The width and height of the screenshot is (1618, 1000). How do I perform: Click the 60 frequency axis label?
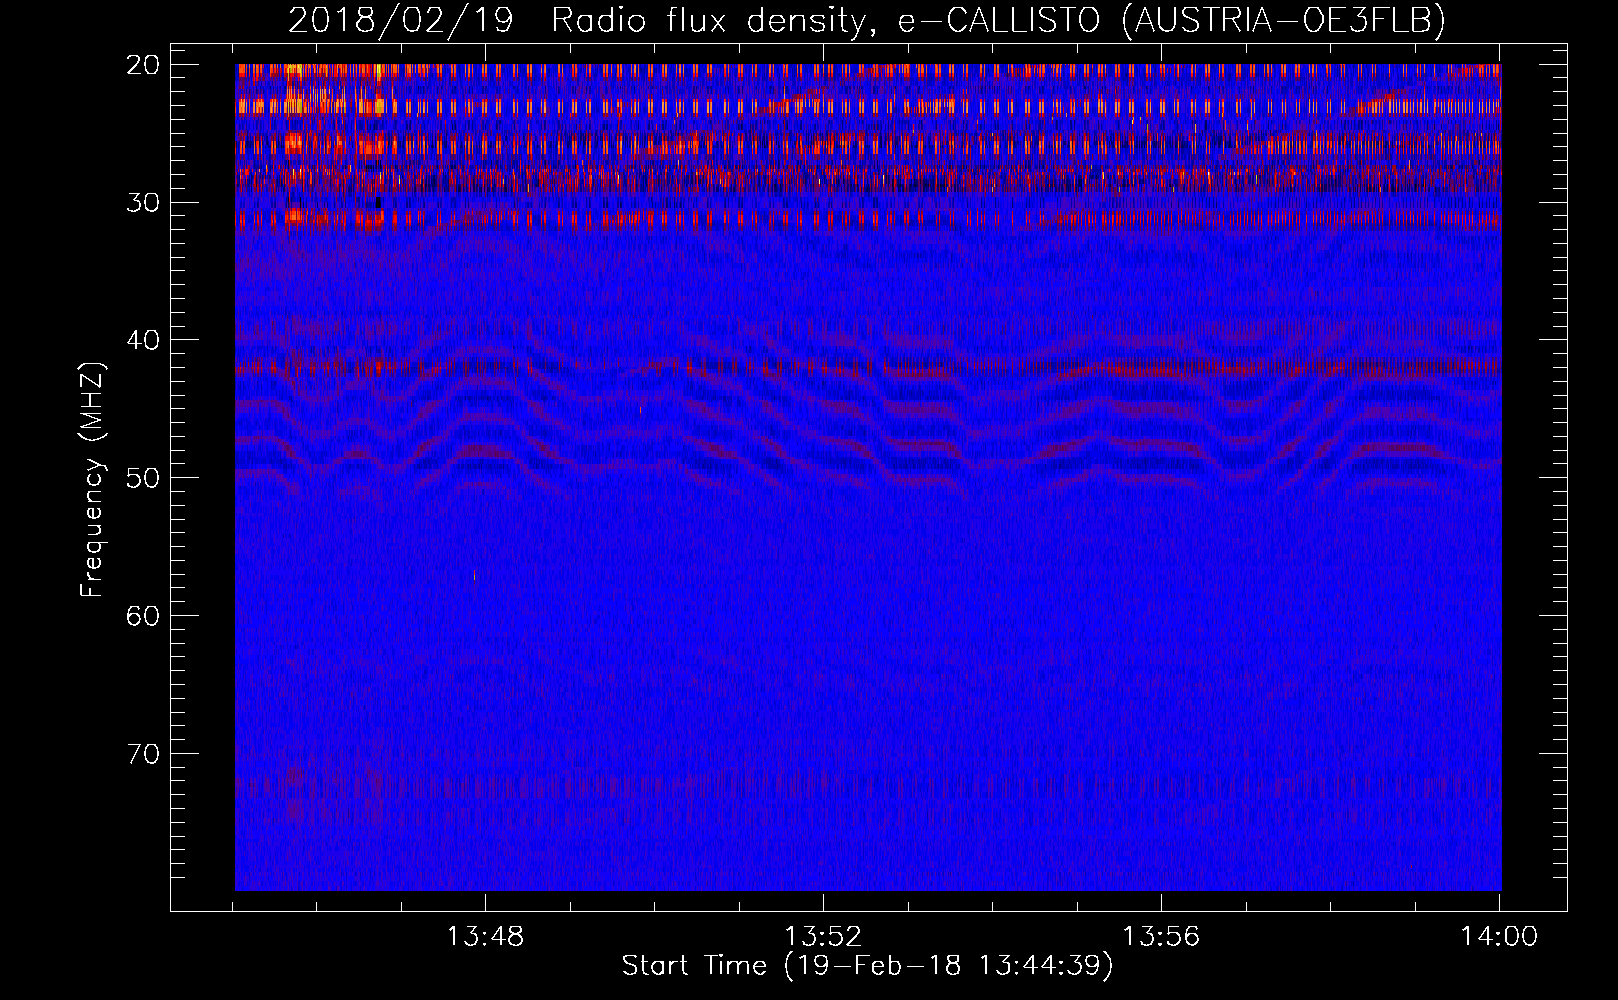click(143, 616)
